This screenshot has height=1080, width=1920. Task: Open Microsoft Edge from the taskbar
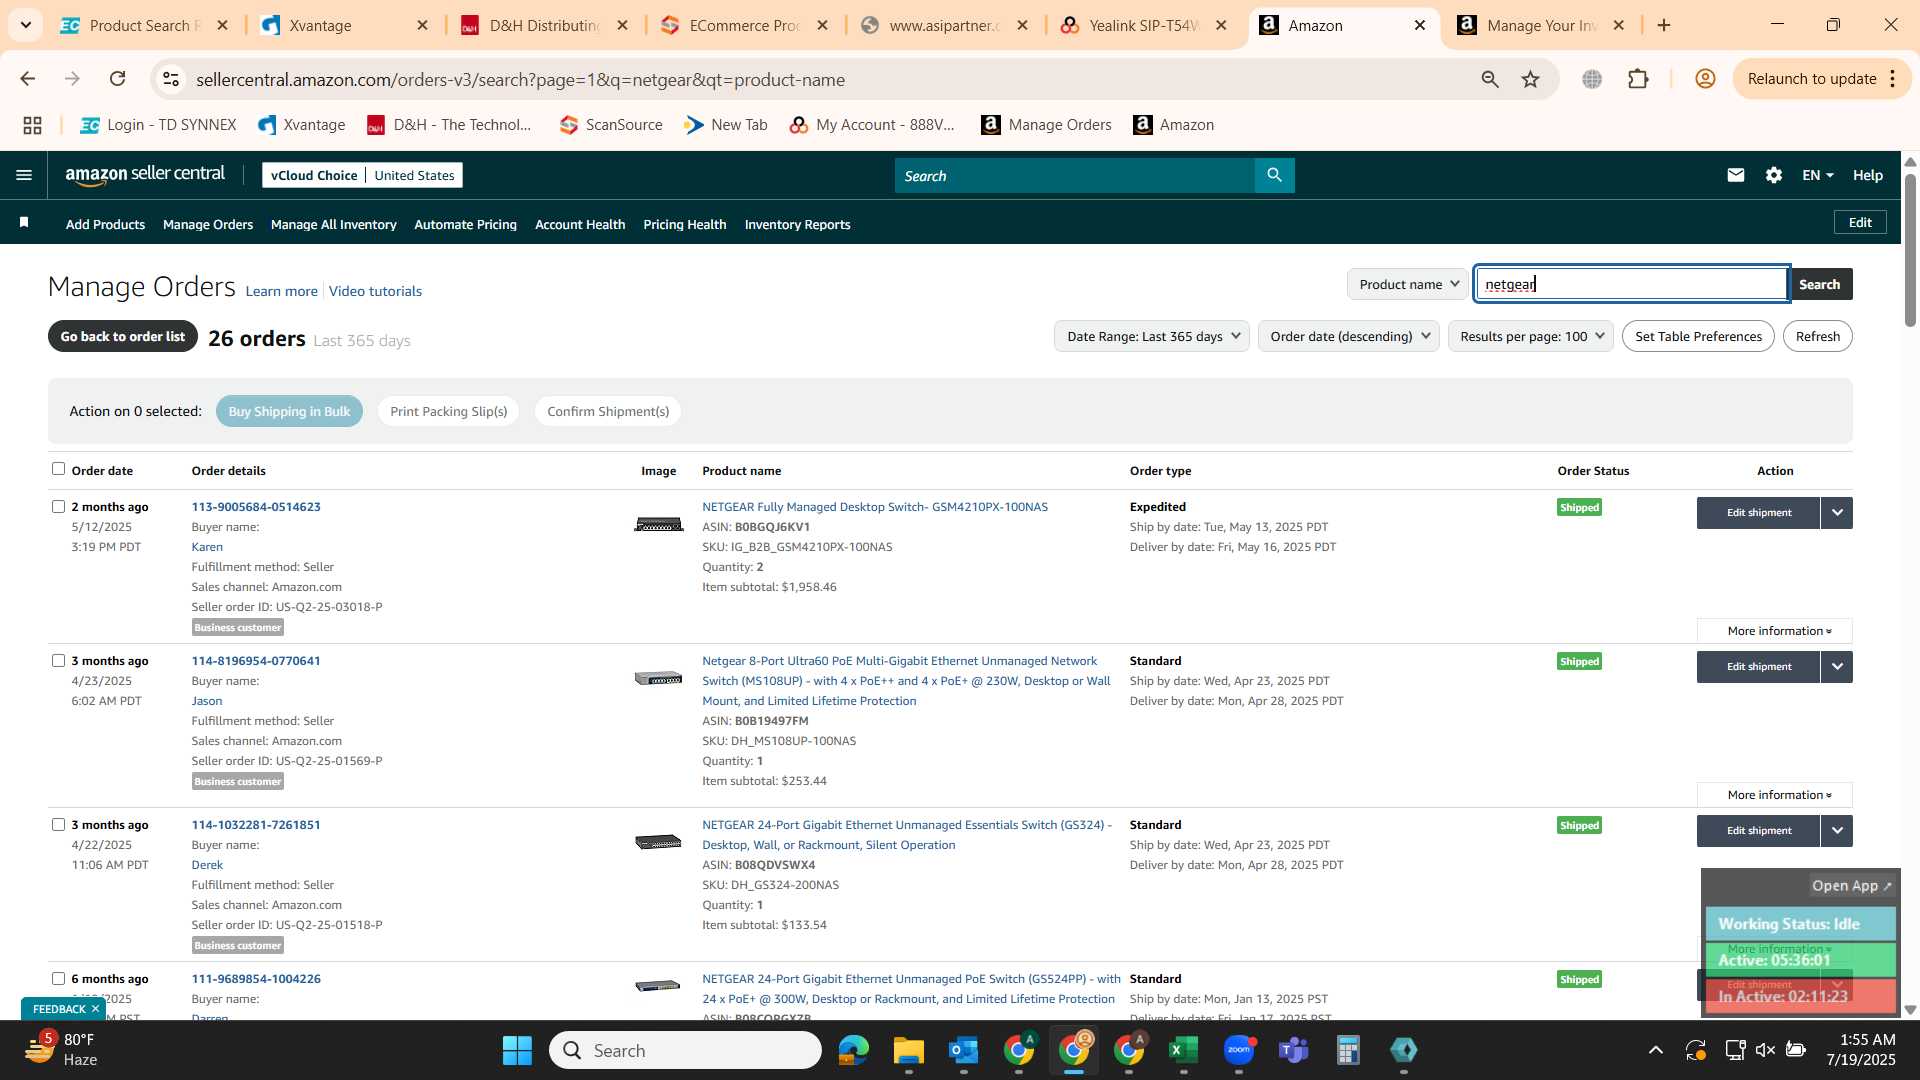pos(853,1050)
